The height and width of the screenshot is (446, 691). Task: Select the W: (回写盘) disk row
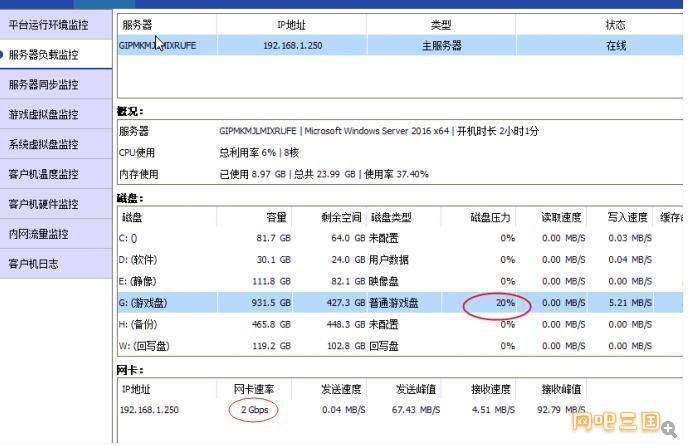(400, 346)
